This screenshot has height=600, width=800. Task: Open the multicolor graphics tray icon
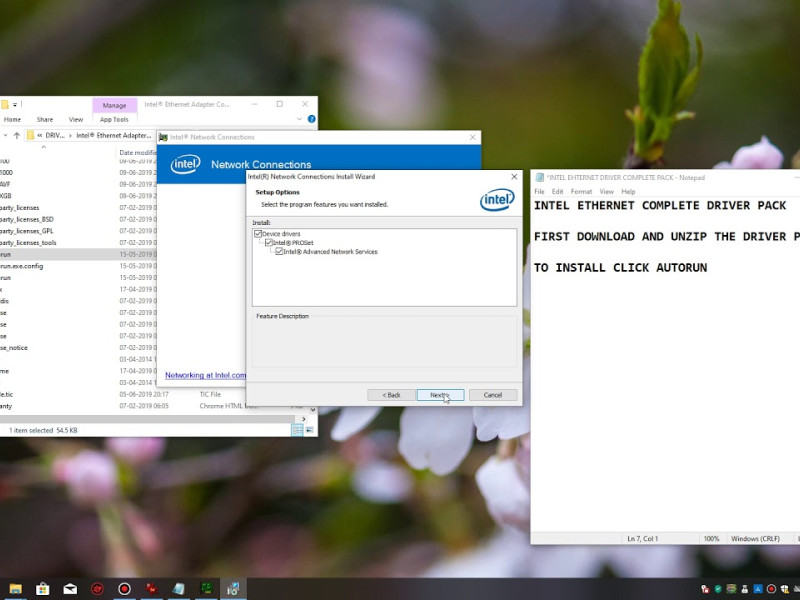732,589
